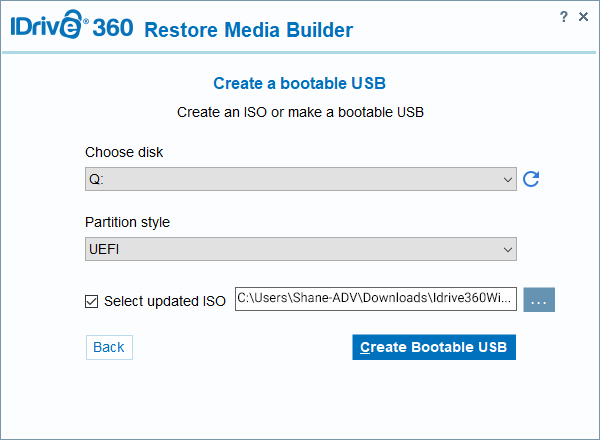
Task: Untick the Select updated ISO checkbox box
Action: pyautogui.click(x=93, y=300)
